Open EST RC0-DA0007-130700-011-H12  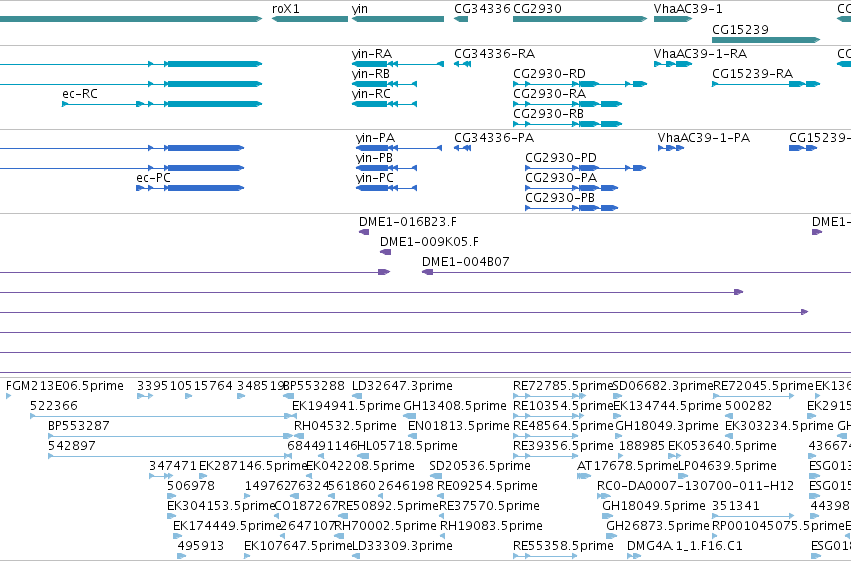604,496
